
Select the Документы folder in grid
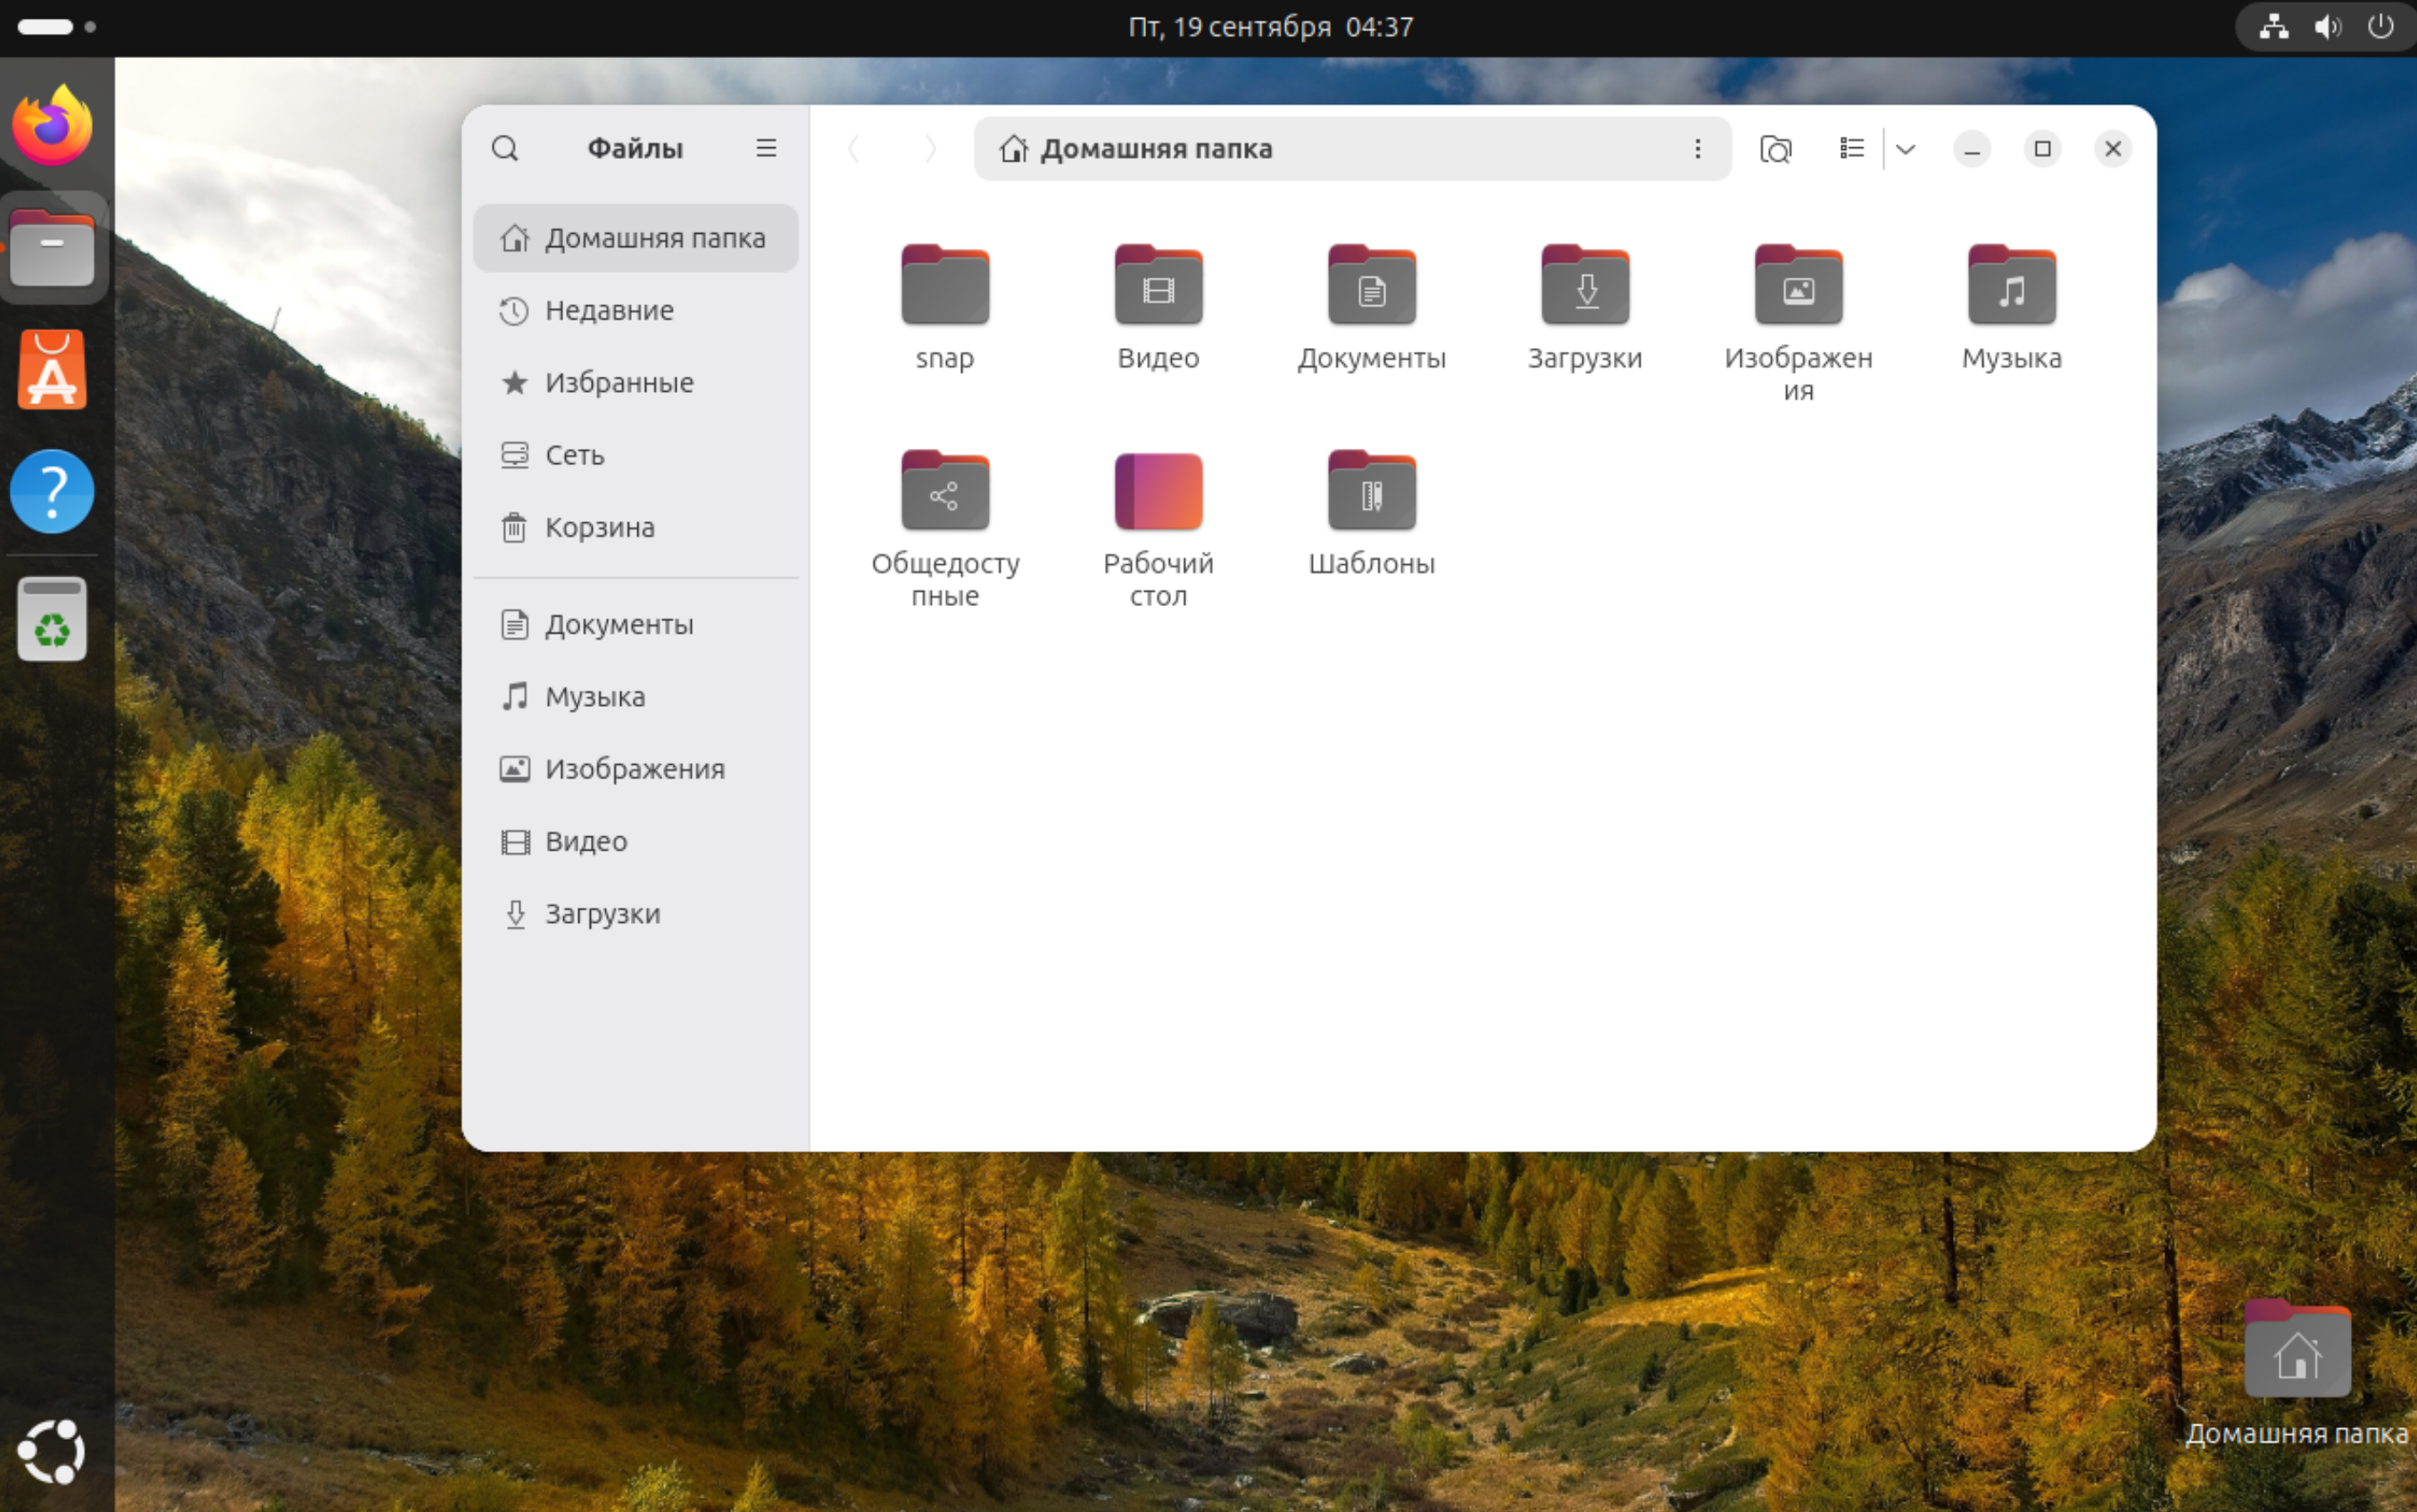coord(1371,285)
